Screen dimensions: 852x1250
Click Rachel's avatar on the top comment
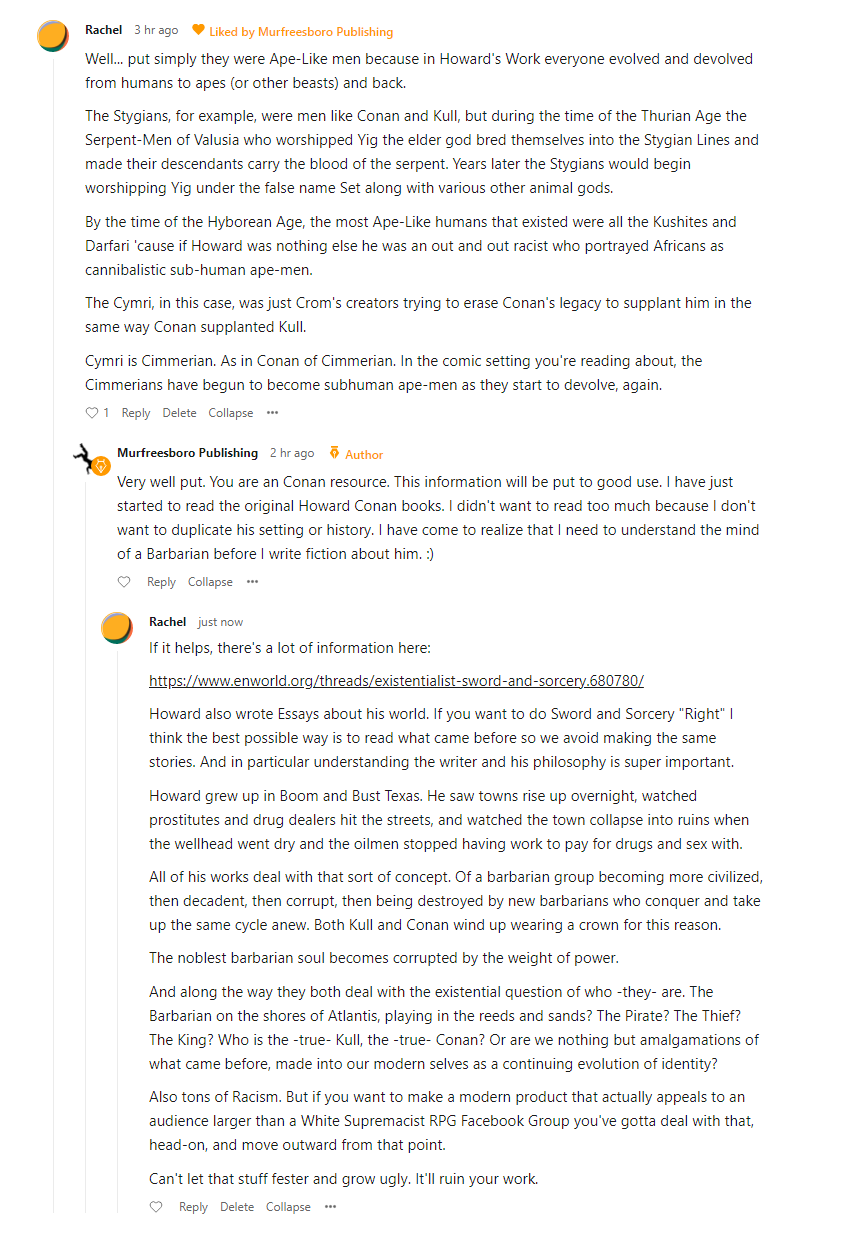click(x=53, y=36)
